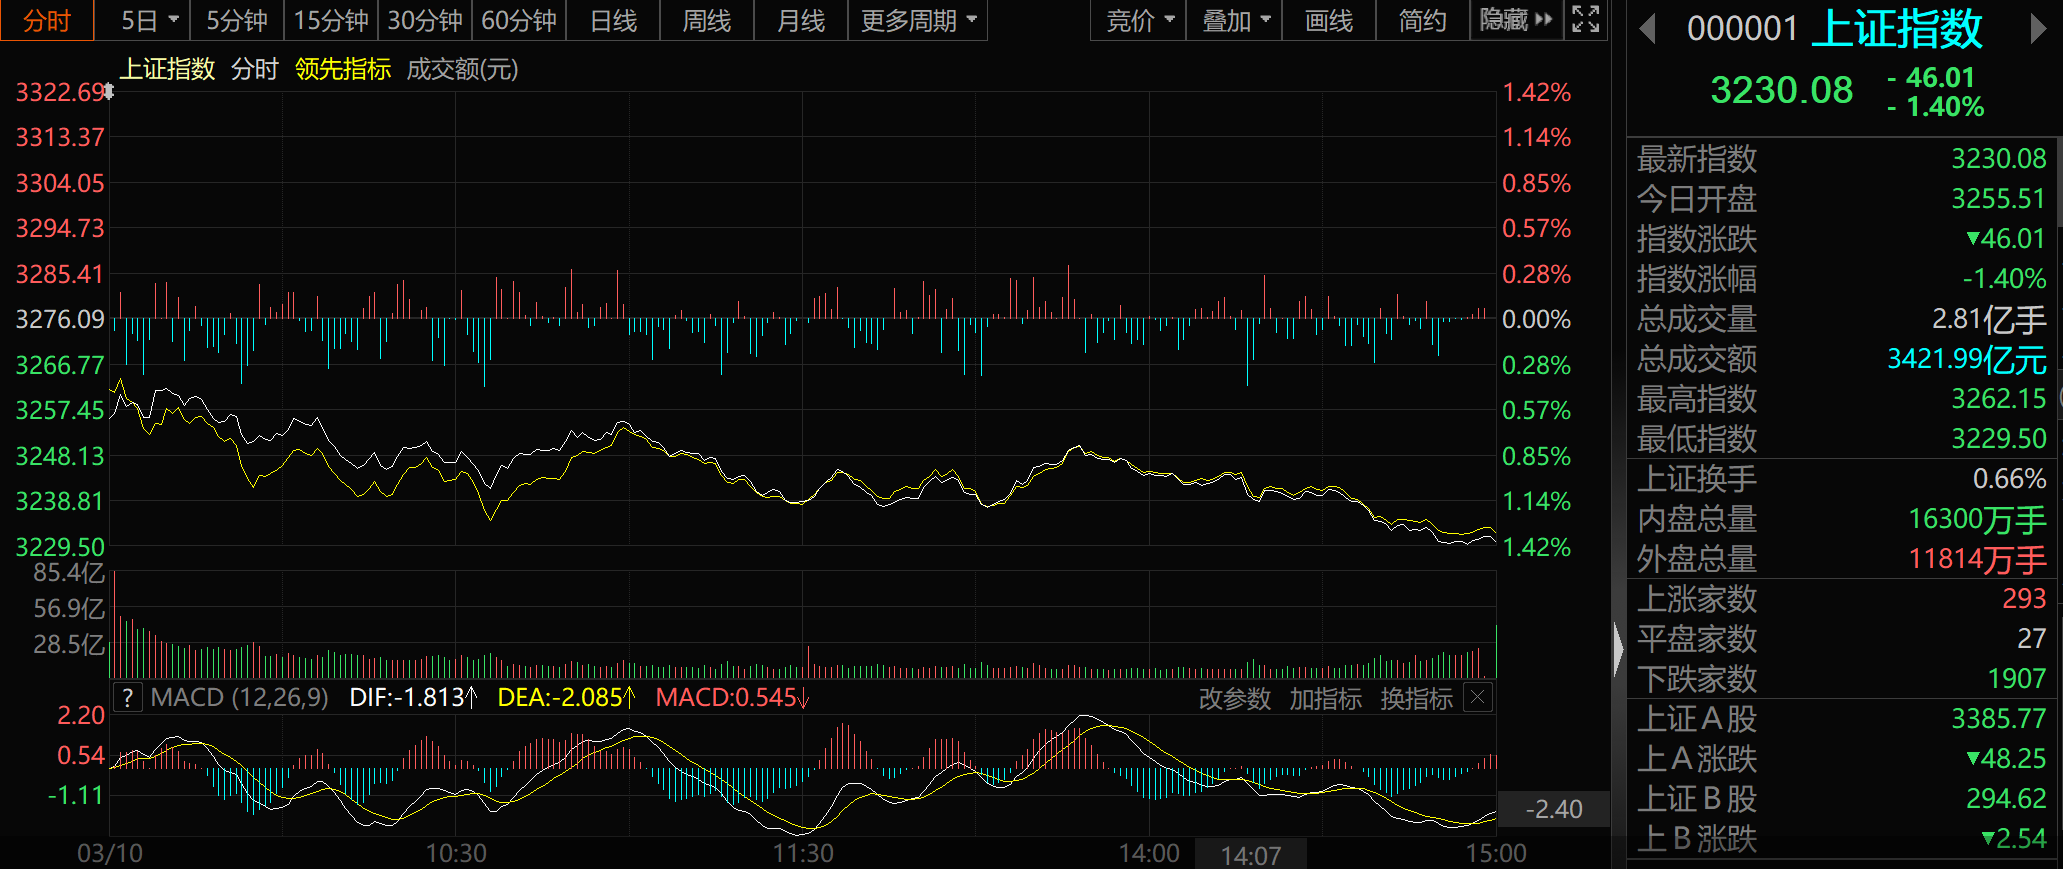This screenshot has width=2063, height=869.
Task: Toggle the 画线 drawing tools
Action: click(1328, 20)
